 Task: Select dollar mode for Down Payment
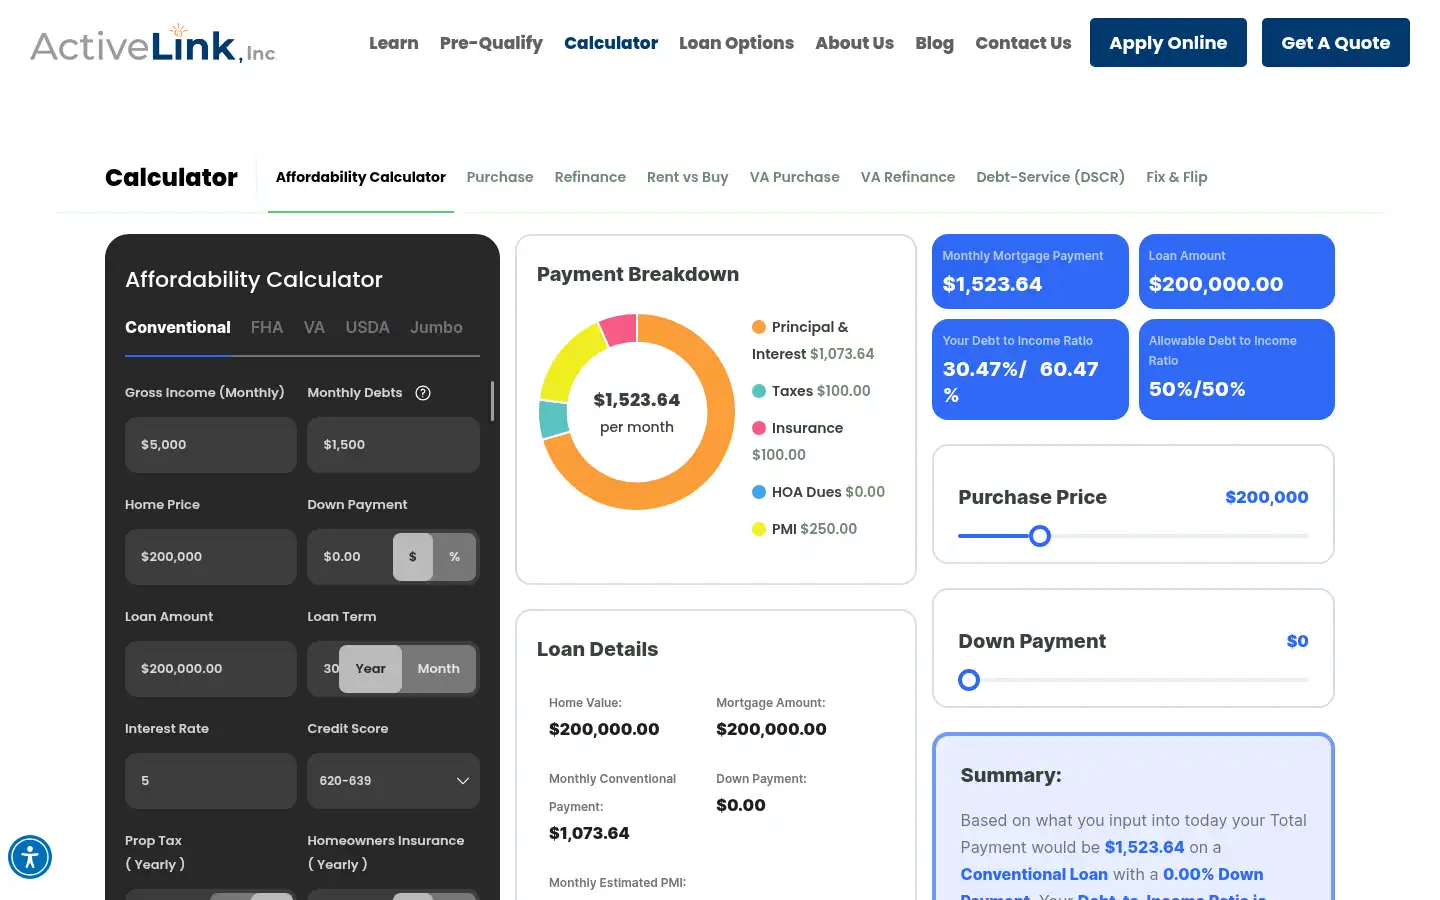click(x=413, y=557)
